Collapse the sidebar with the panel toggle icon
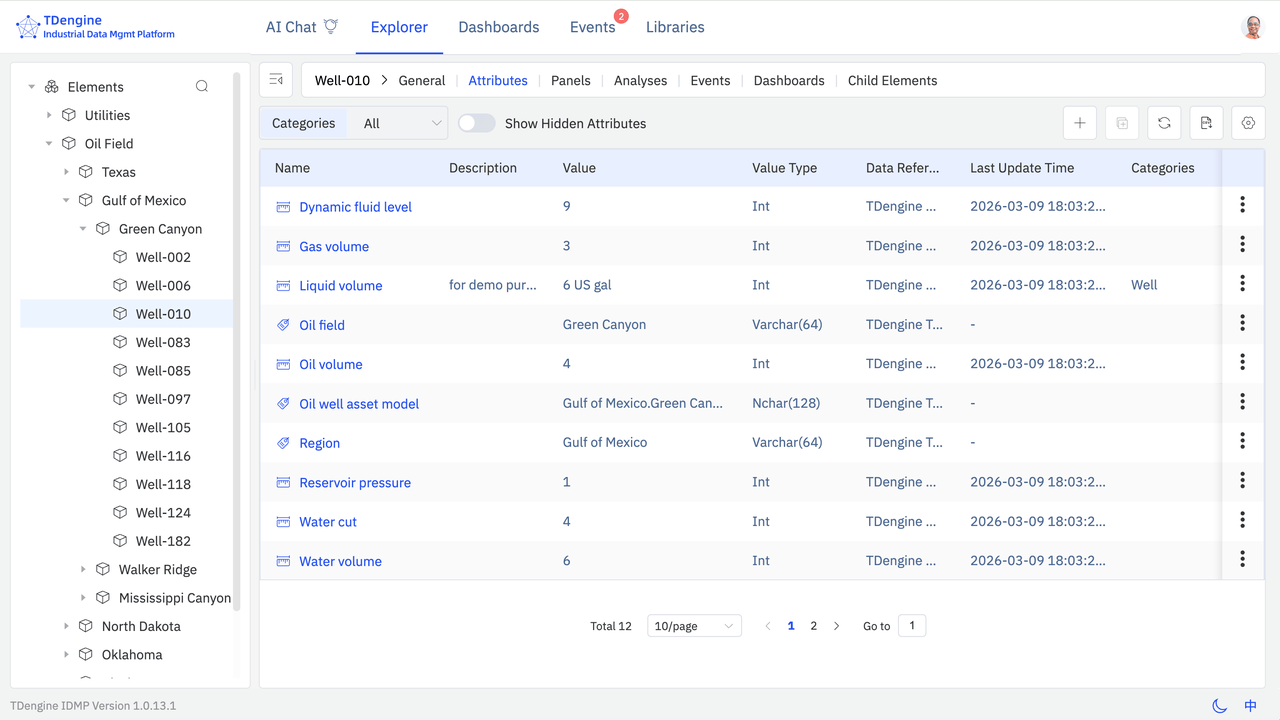 coord(276,80)
